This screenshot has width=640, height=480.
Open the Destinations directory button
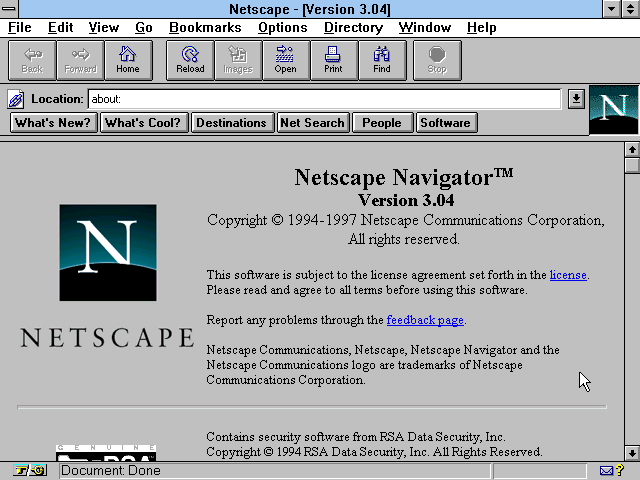tap(232, 123)
